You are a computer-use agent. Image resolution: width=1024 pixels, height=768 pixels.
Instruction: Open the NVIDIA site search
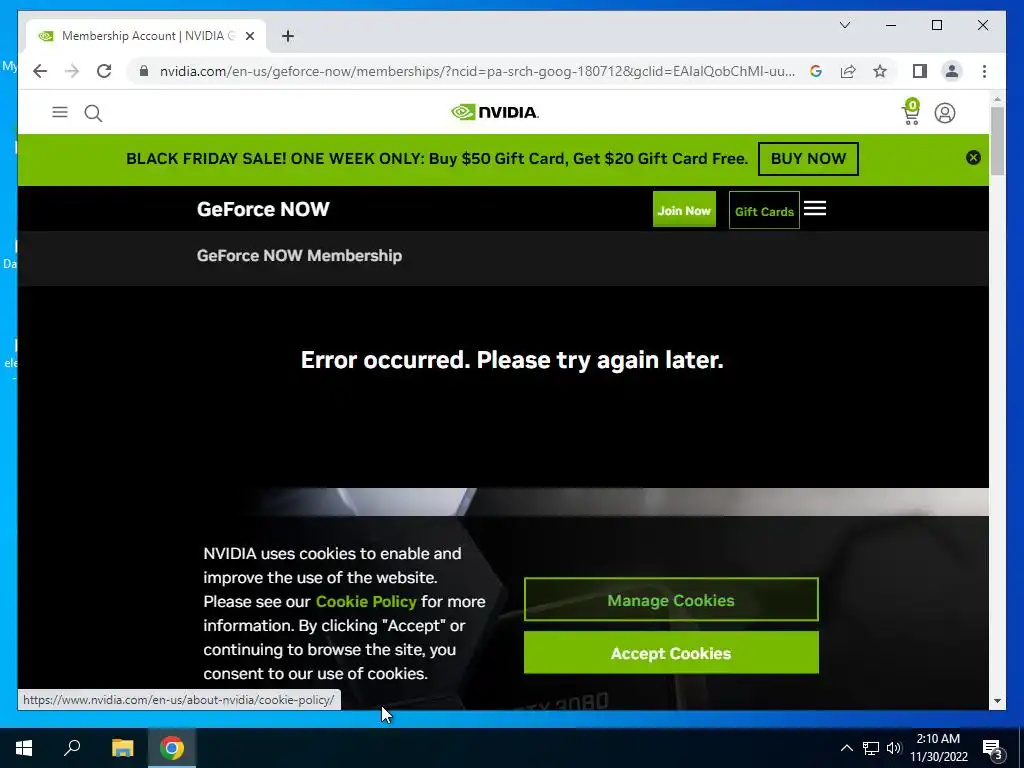(93, 113)
